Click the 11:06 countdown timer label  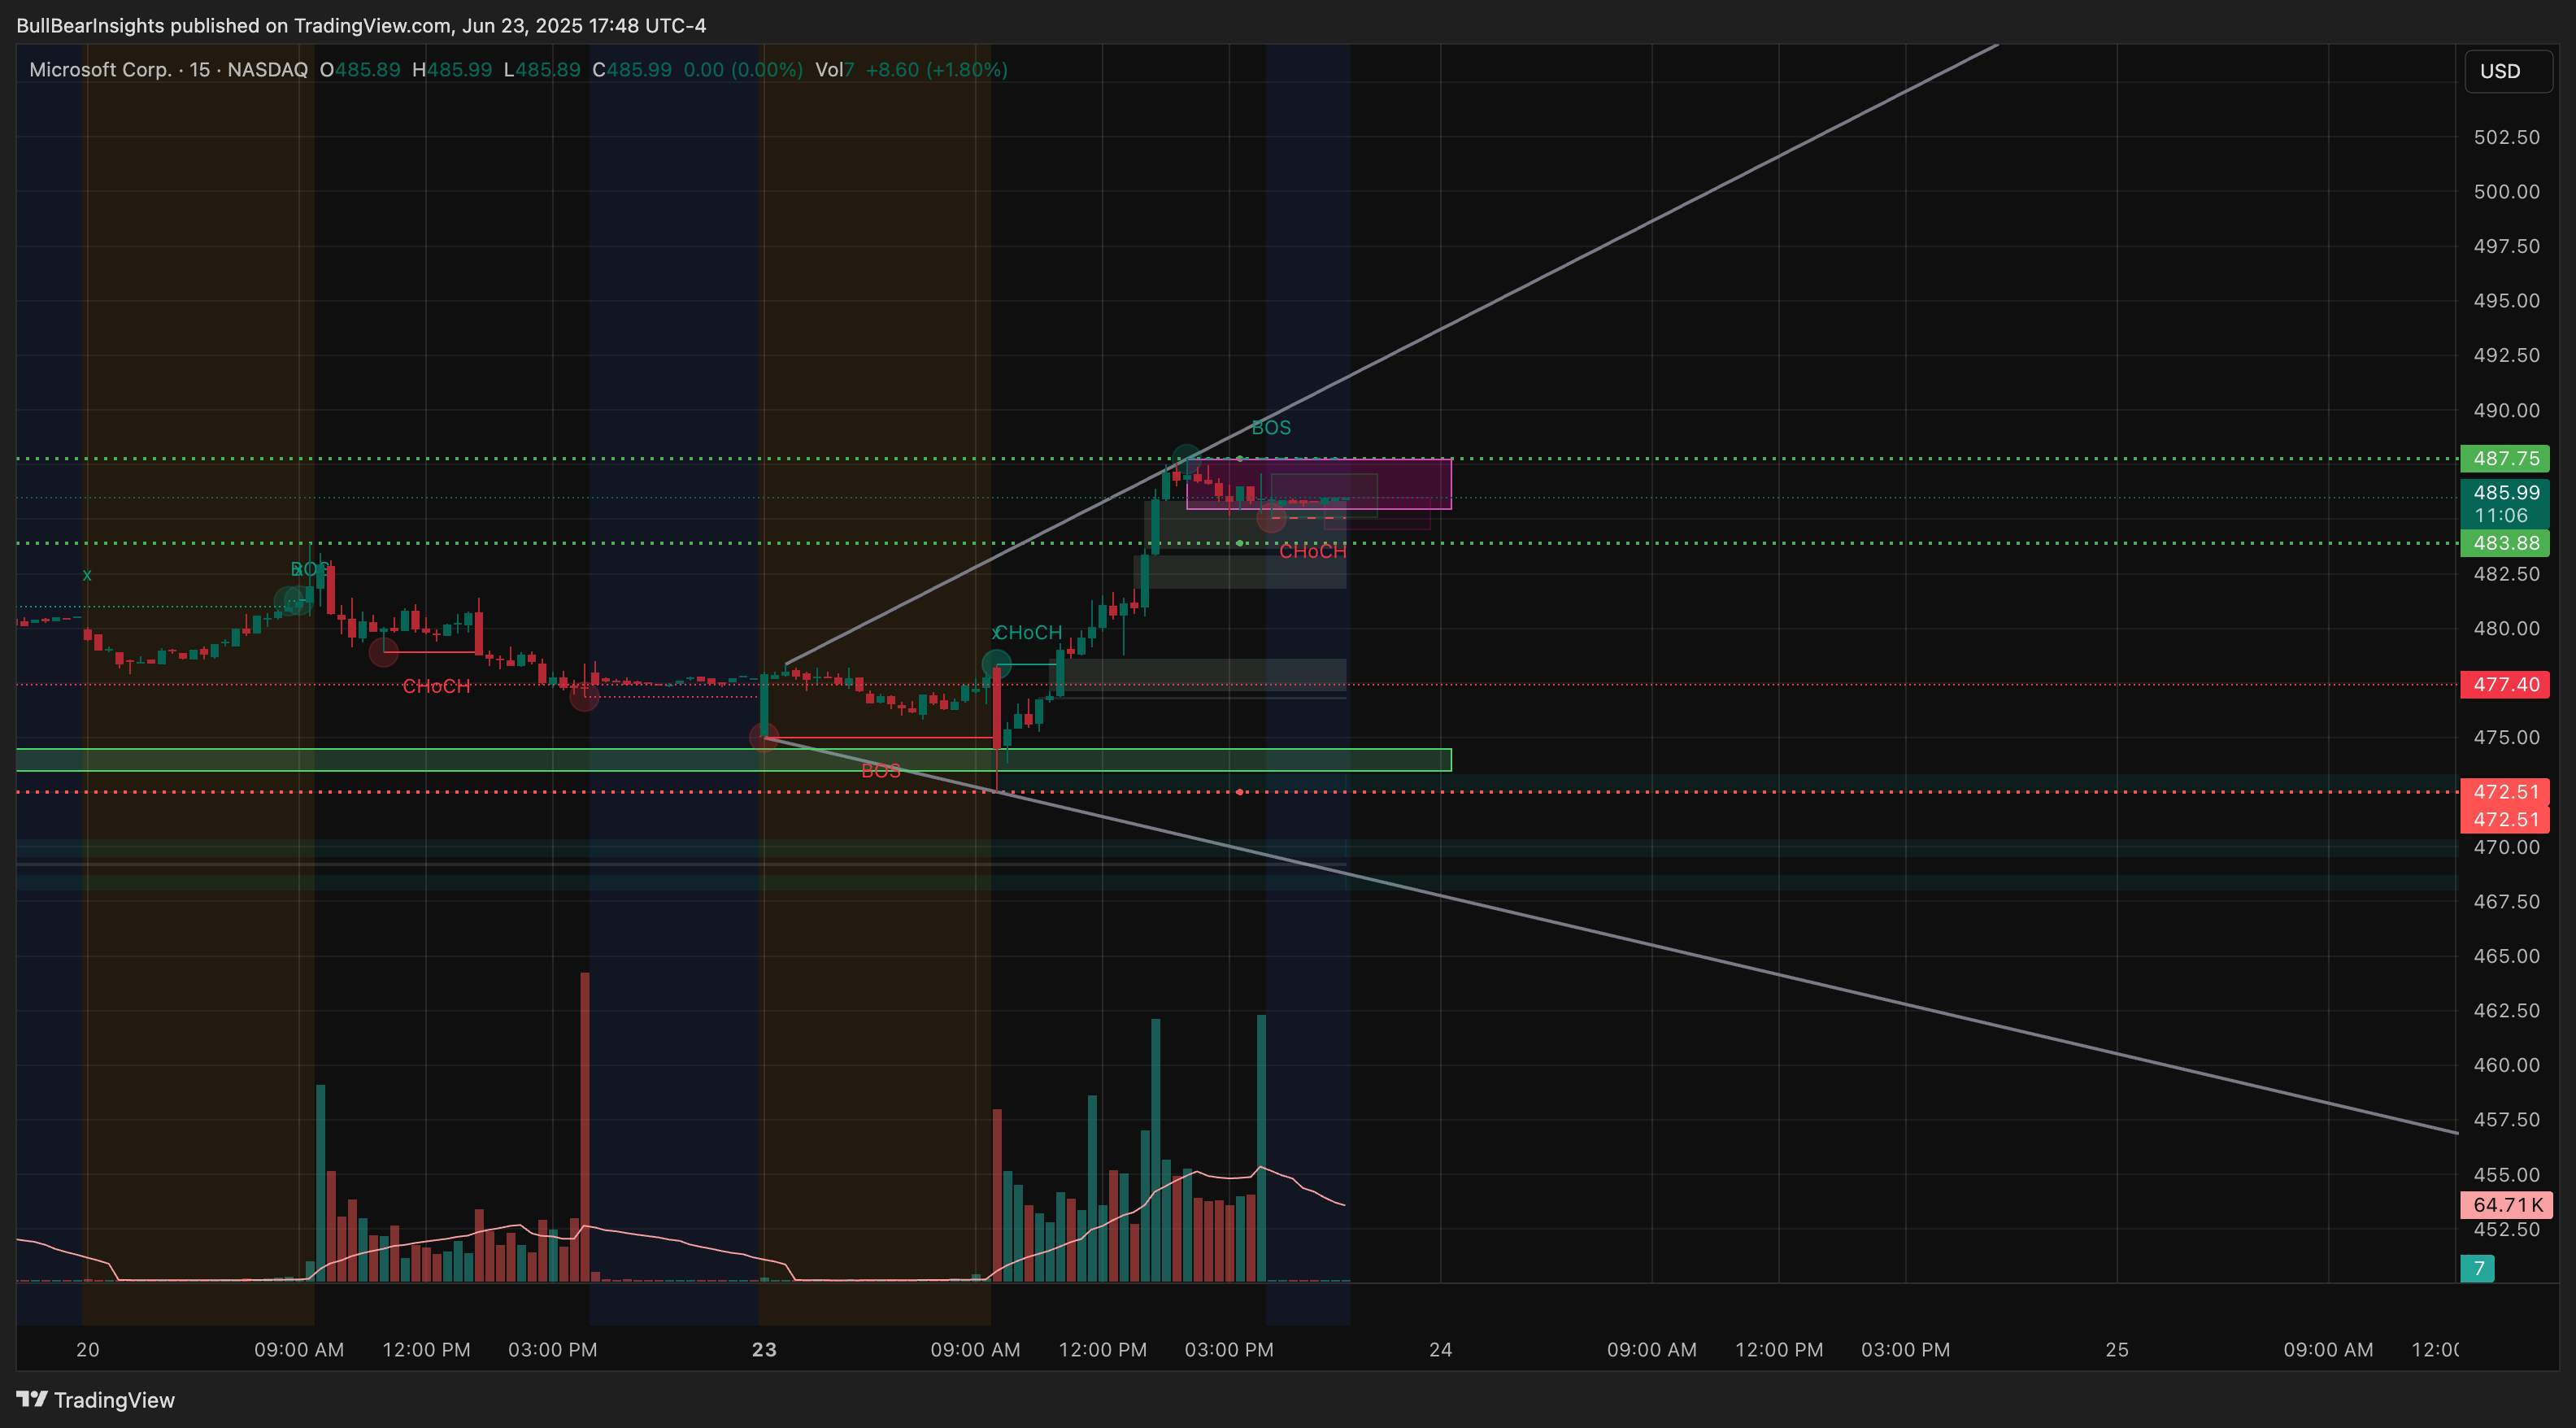tap(2501, 515)
